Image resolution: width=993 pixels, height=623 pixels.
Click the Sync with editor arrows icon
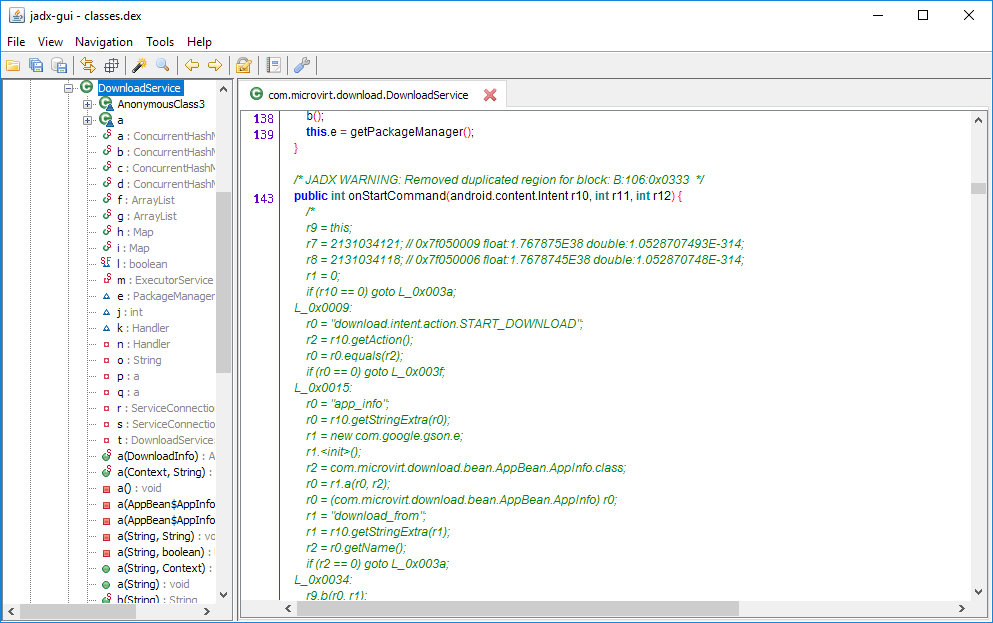click(x=88, y=65)
